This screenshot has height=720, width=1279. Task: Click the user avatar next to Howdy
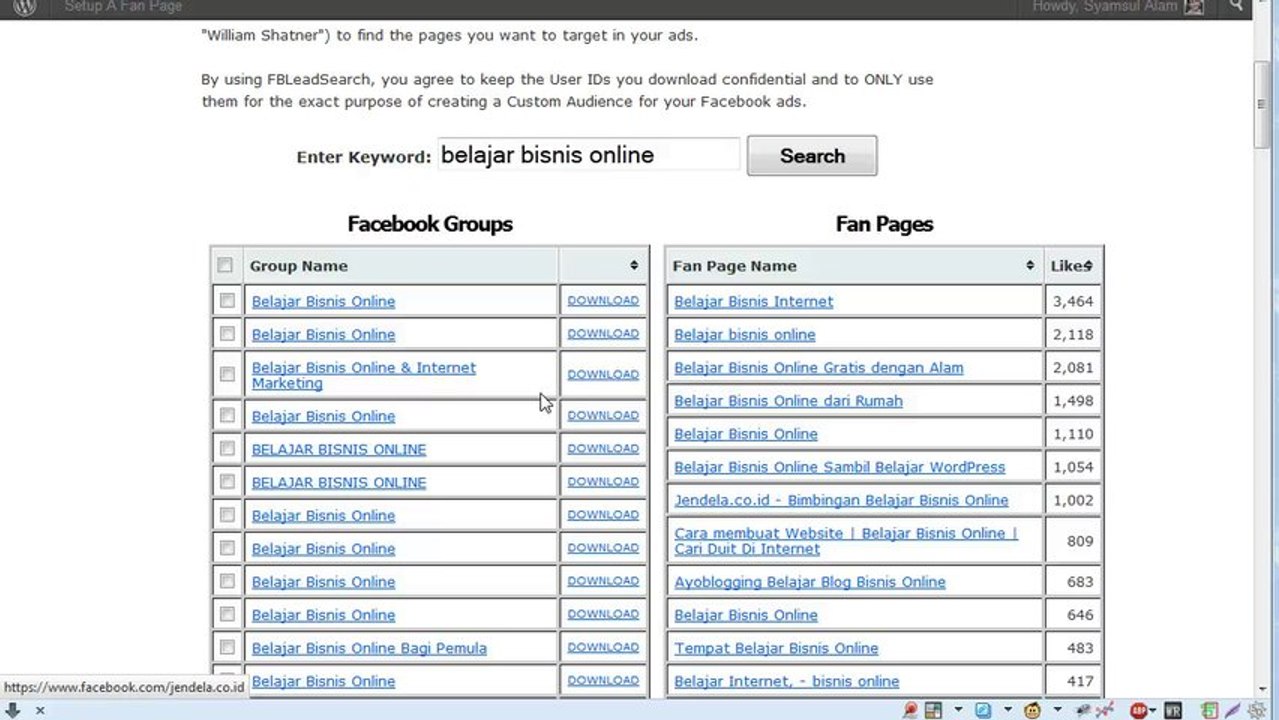(x=1193, y=7)
